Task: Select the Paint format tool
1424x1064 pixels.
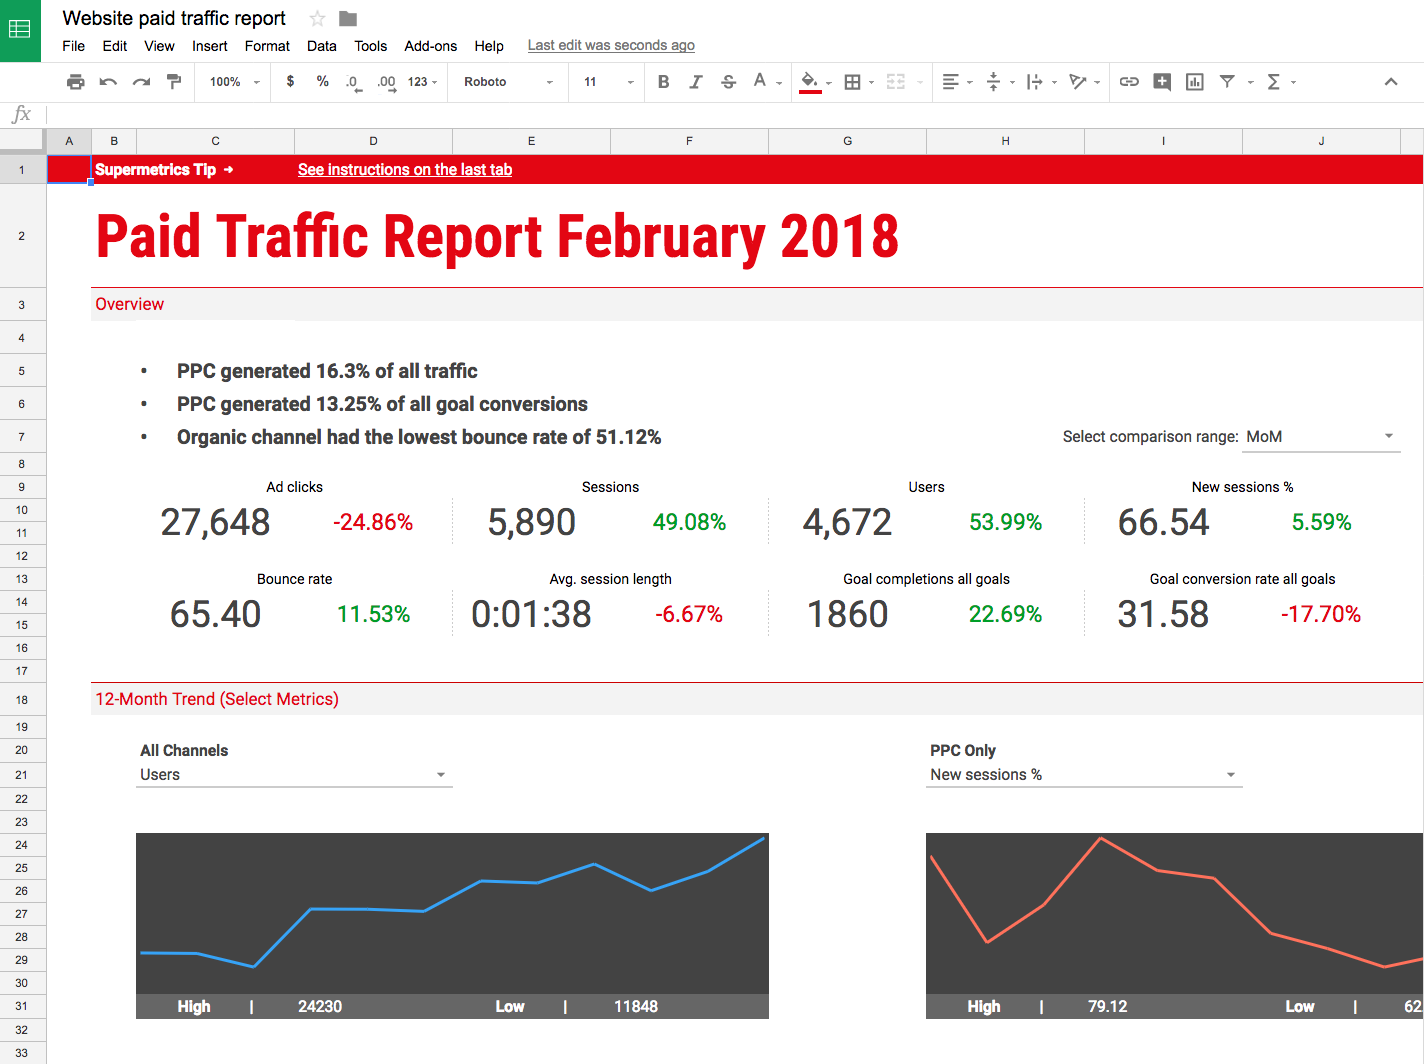Action: pyautogui.click(x=174, y=82)
